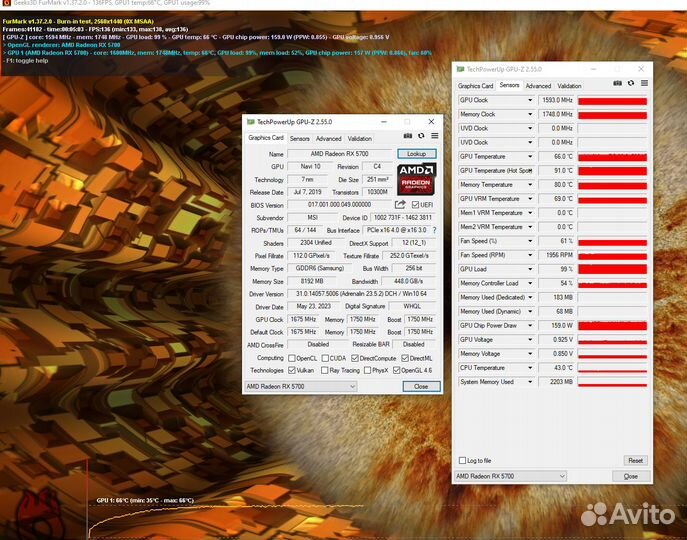687x540 pixels.
Task: Click Close button in Graphics Card window
Action: point(421,386)
